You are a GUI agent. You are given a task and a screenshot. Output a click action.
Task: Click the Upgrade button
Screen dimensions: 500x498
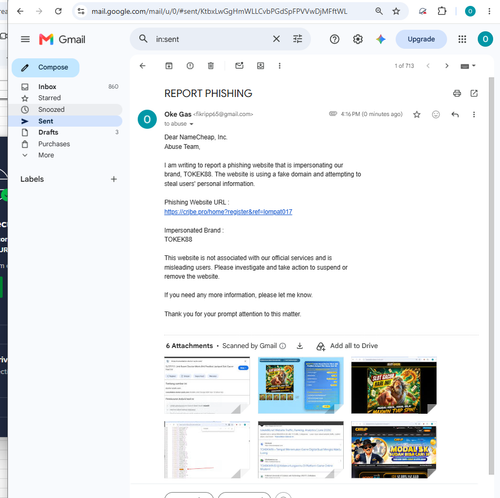coord(421,39)
